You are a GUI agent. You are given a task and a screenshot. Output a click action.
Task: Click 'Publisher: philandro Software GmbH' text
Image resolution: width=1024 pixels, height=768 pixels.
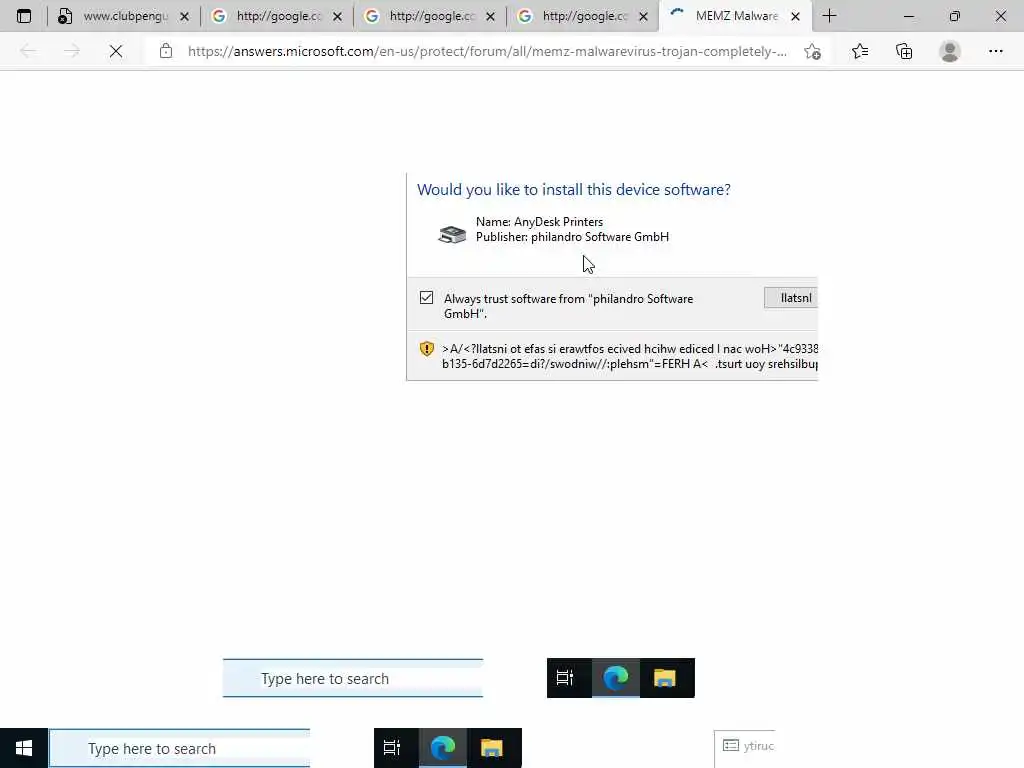(x=572, y=236)
